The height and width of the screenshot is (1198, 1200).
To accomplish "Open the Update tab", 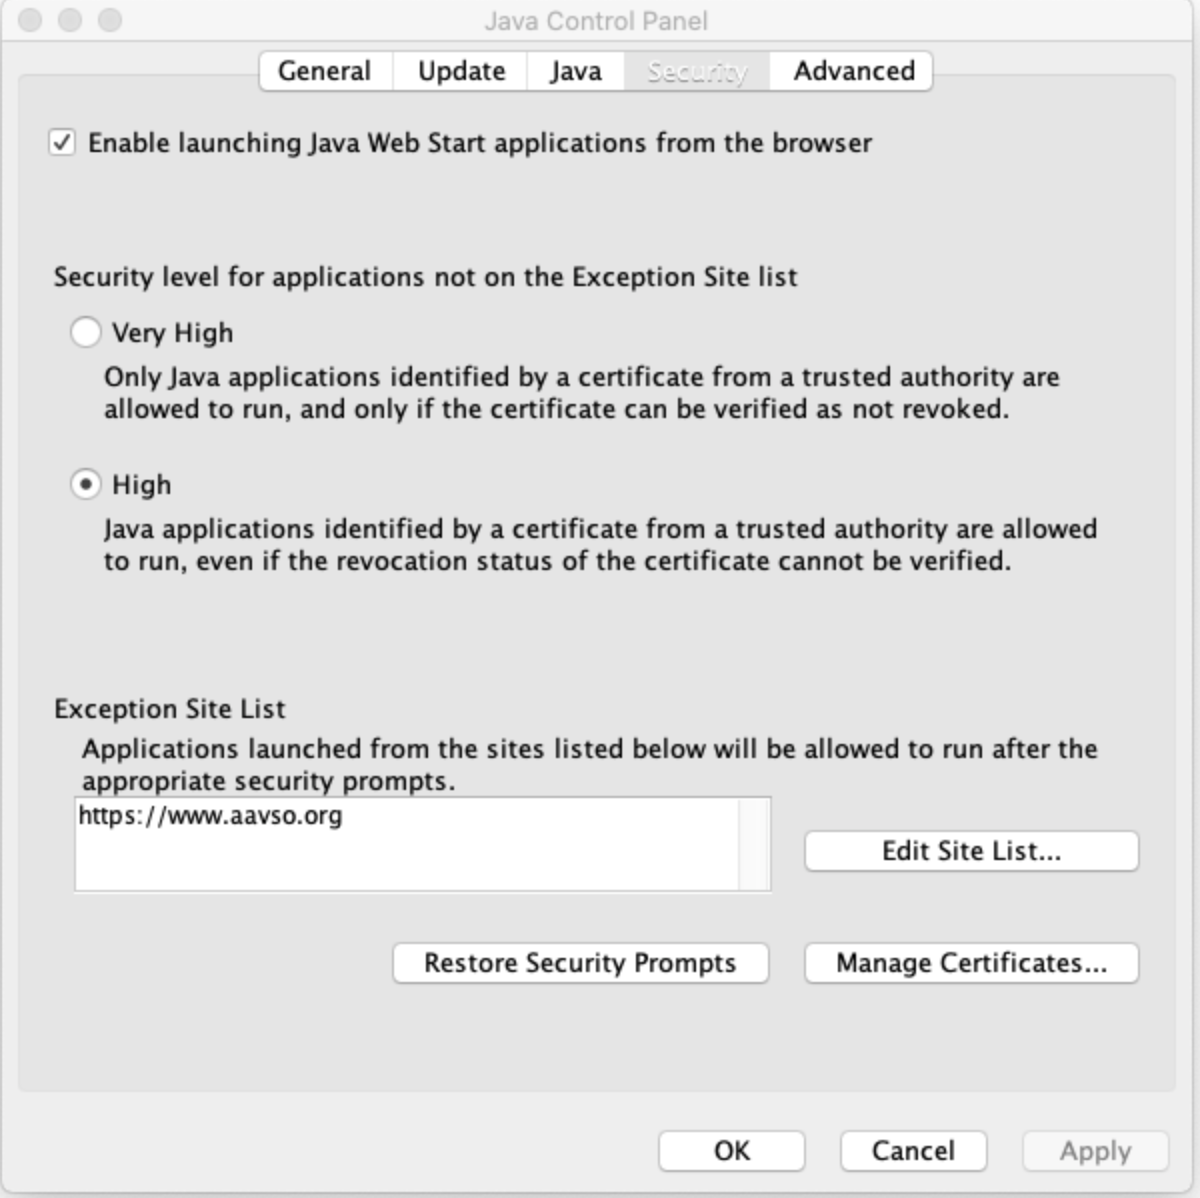I will 461,71.
